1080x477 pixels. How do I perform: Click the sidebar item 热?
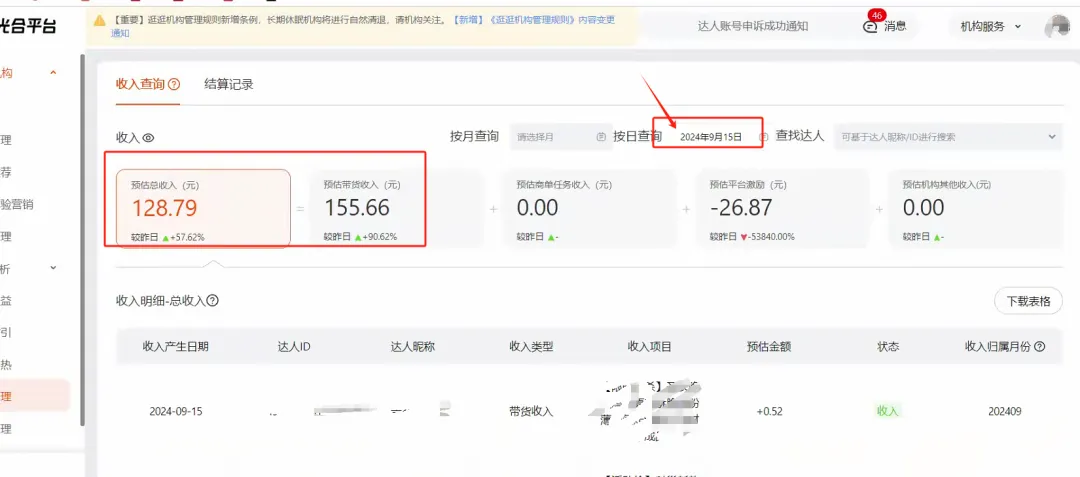click(6, 365)
